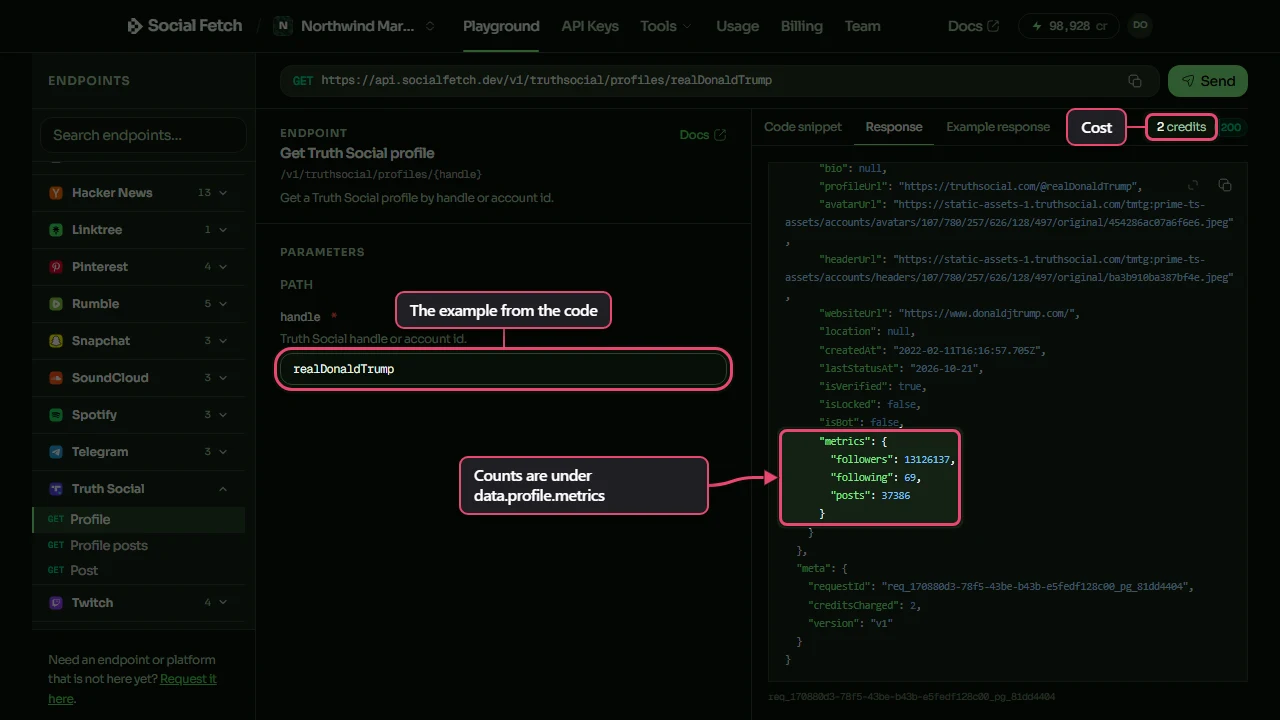Select the Profile posts endpoint
The image size is (1280, 720).
pos(139,546)
